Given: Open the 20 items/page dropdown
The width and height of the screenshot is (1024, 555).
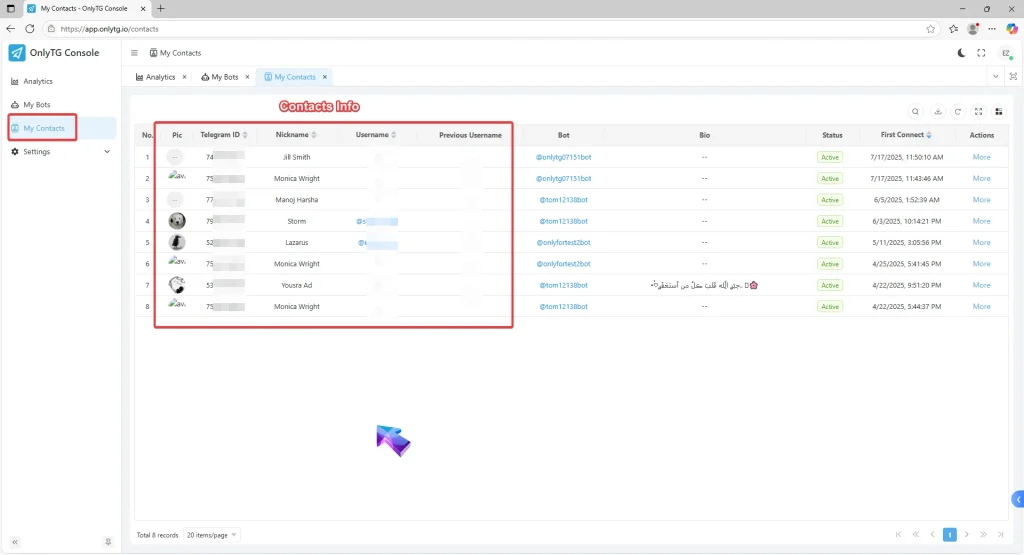Looking at the screenshot, I should coord(212,535).
